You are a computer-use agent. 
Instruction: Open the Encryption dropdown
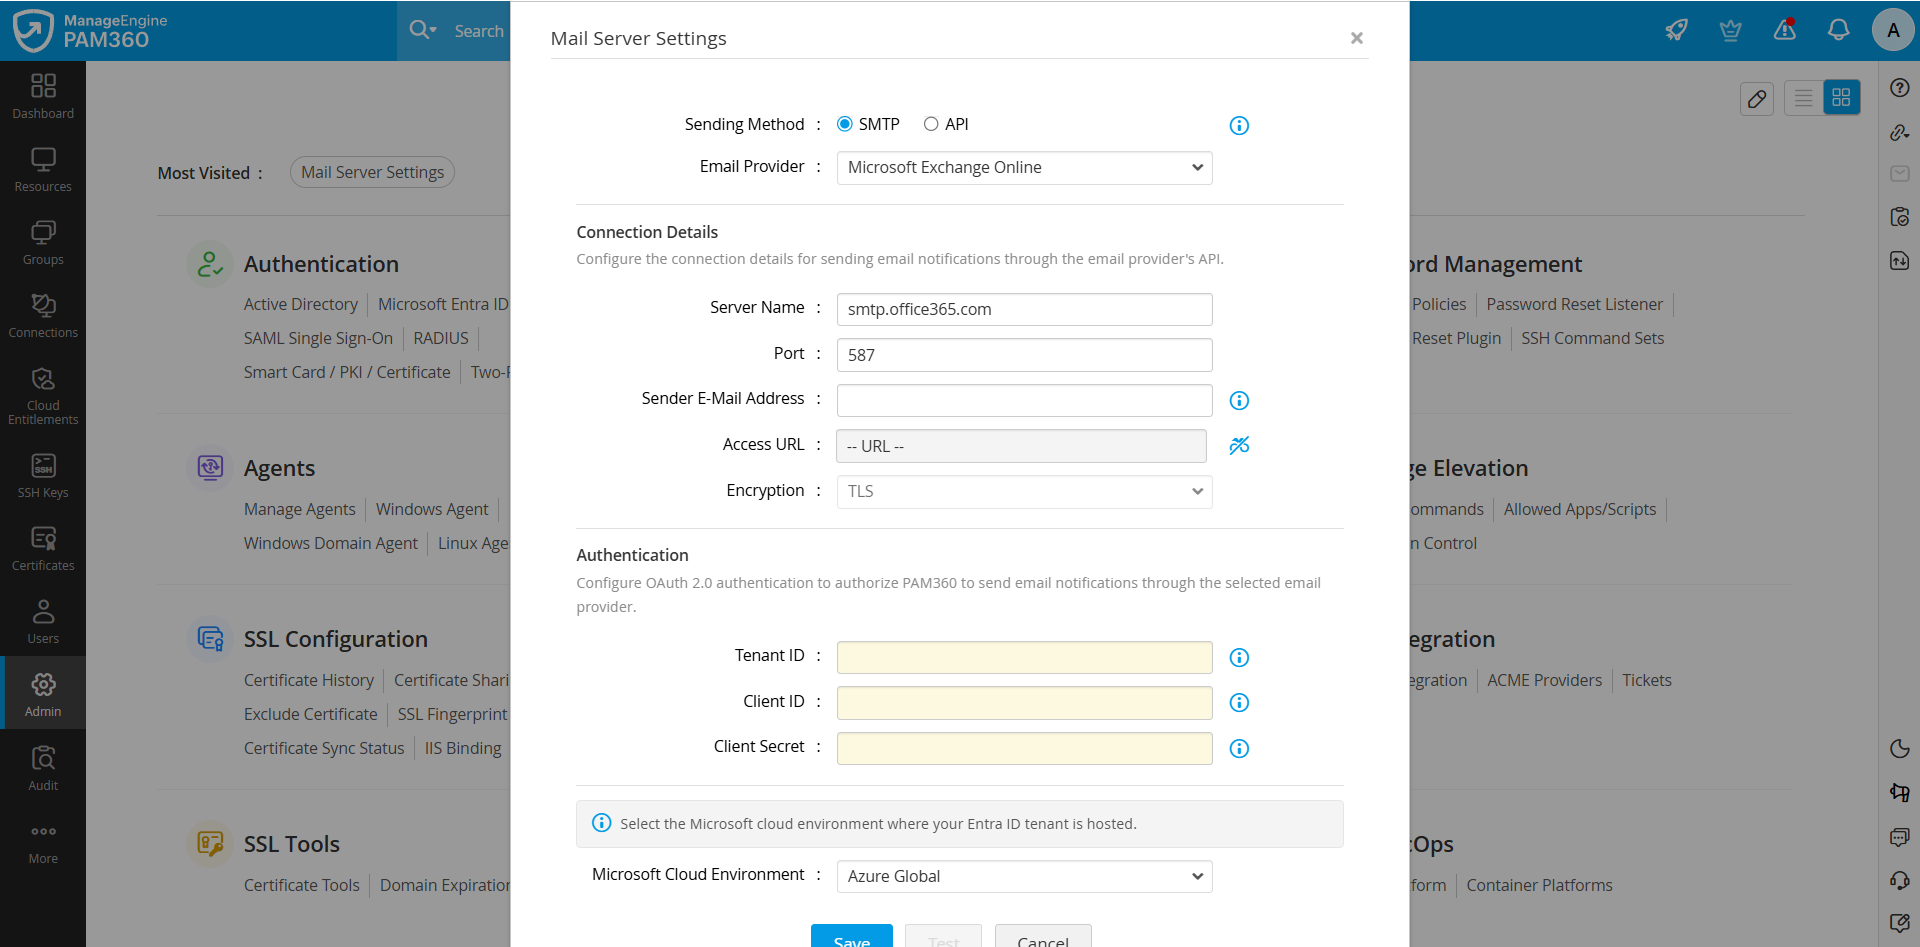1024,492
